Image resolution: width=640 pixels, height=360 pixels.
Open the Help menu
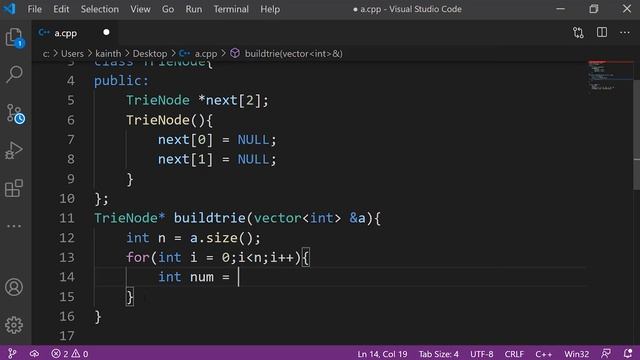point(270,9)
